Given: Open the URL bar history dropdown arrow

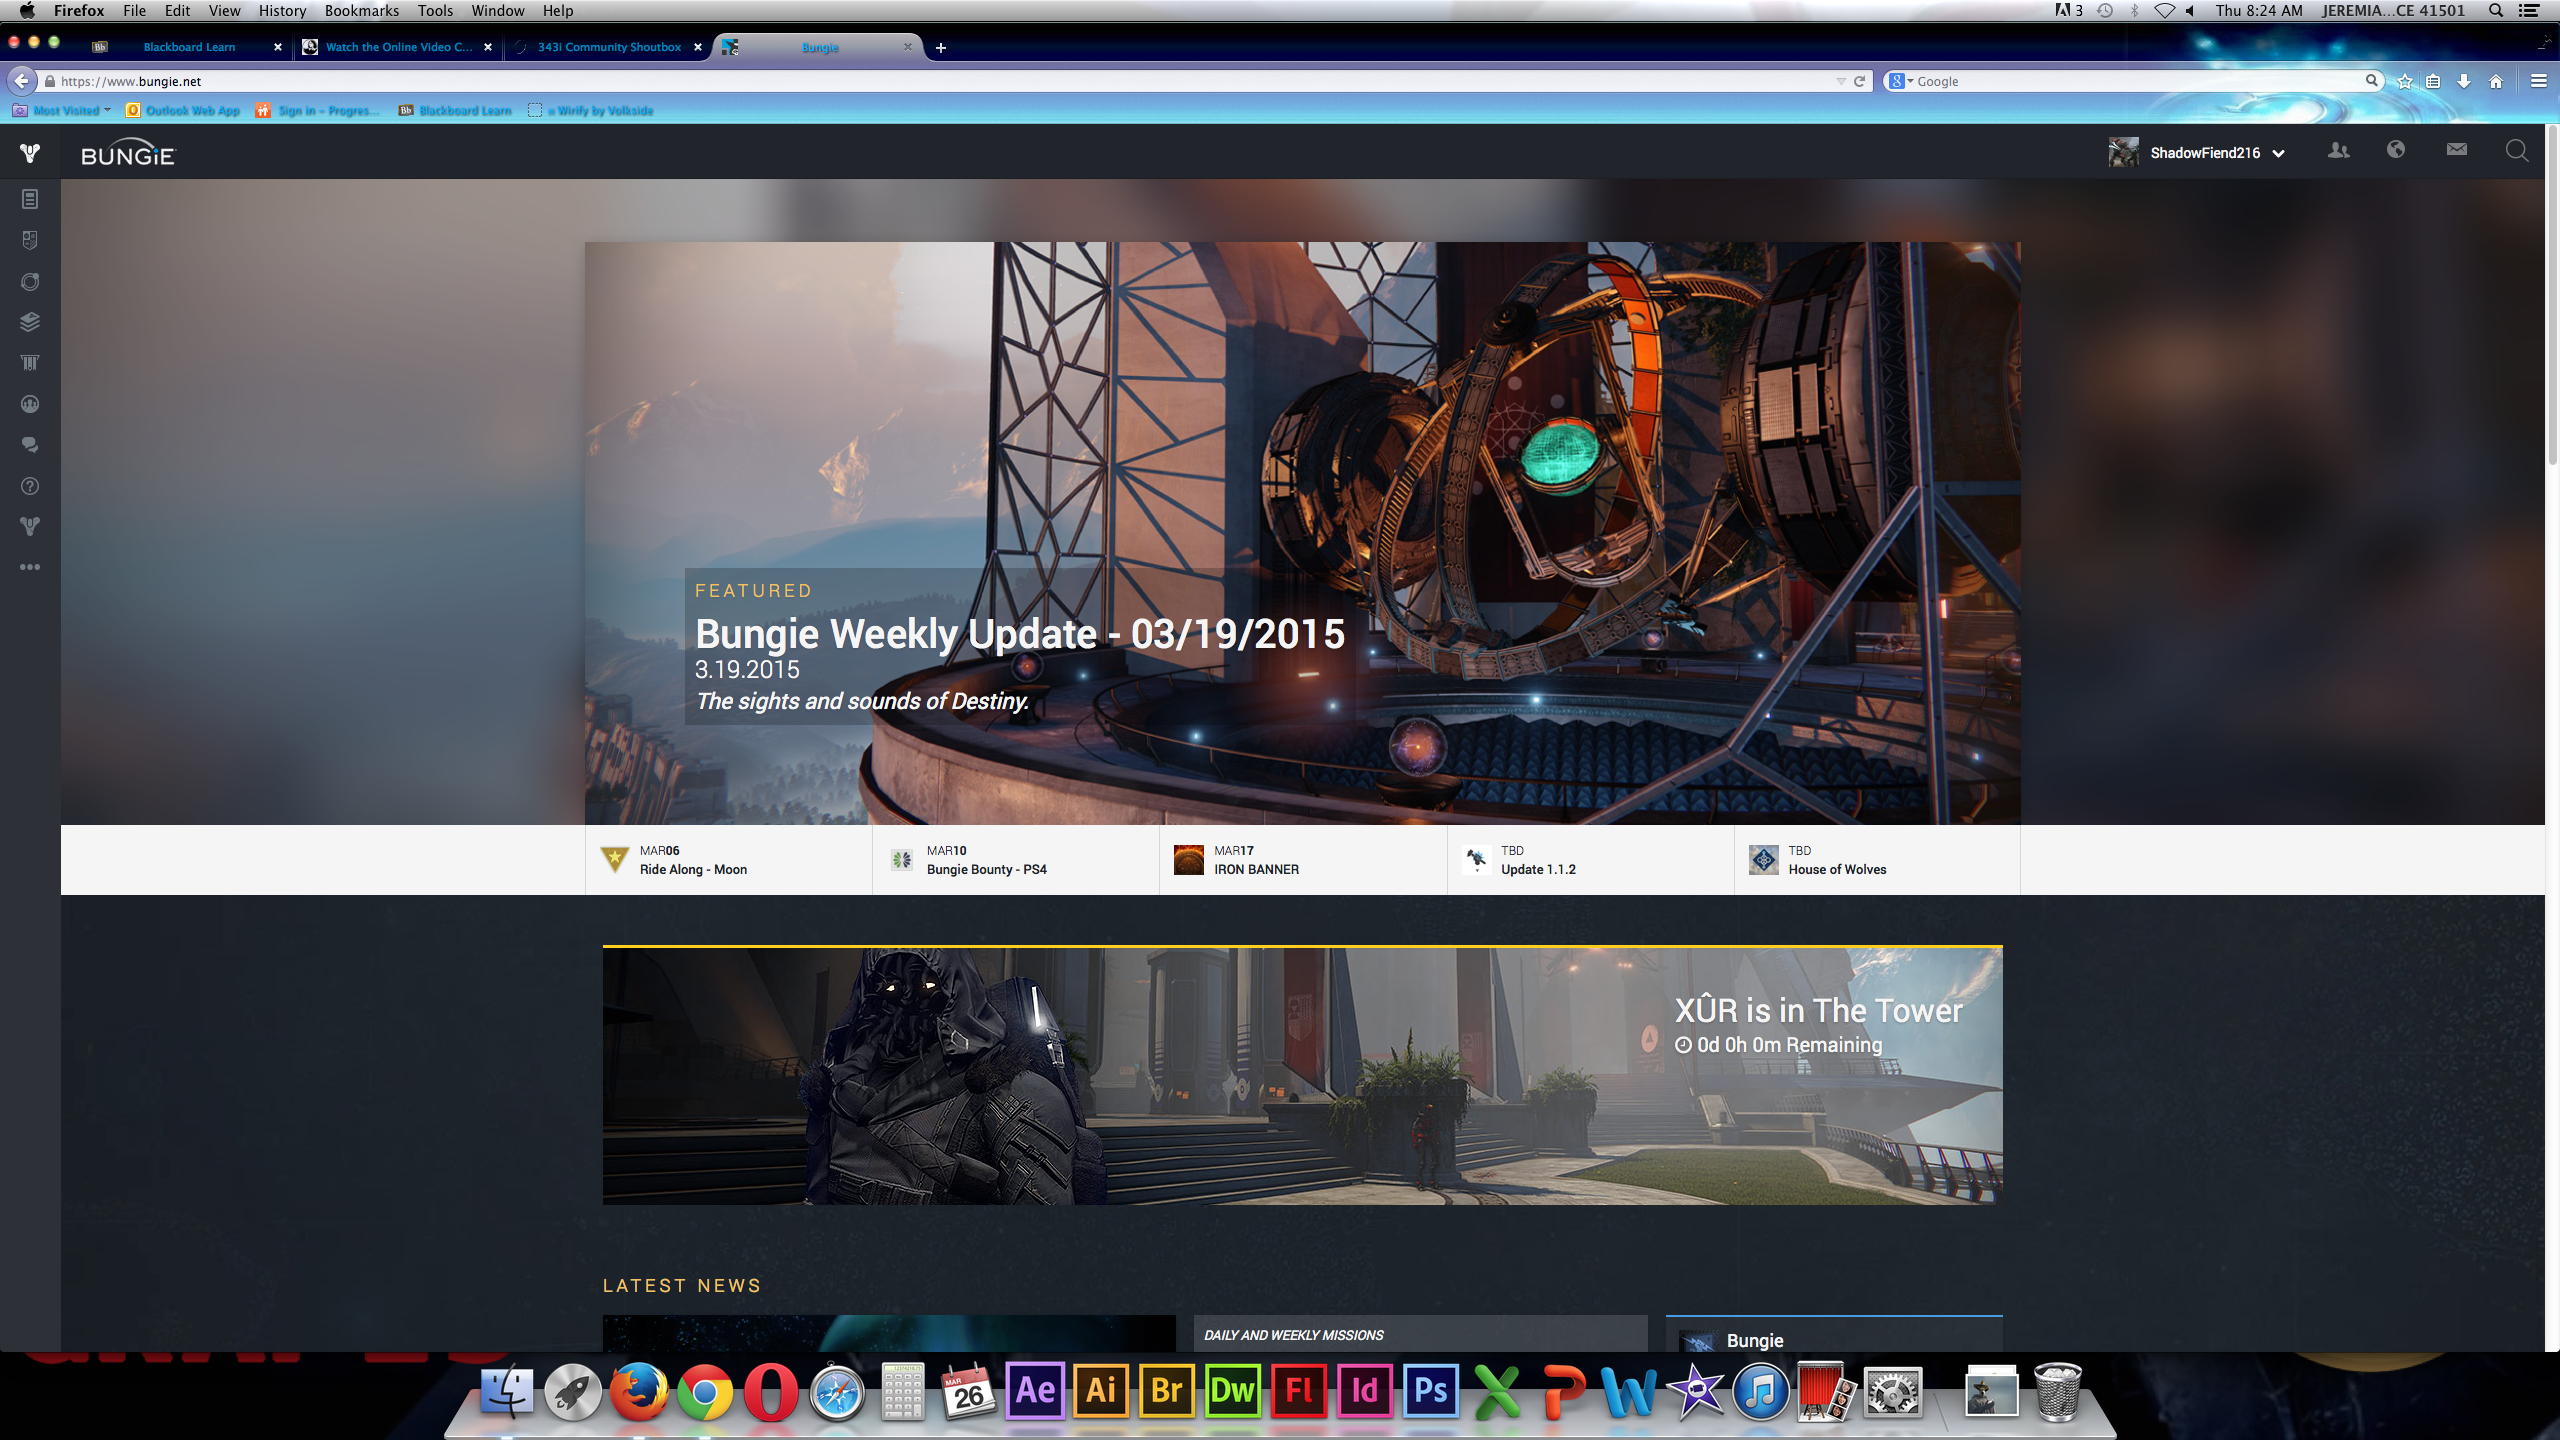Looking at the screenshot, I should coord(1840,81).
